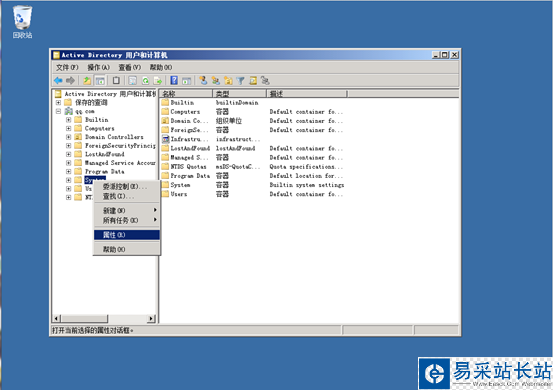
Task: Click the funnel filter options toolbar icon
Action: click(241, 81)
